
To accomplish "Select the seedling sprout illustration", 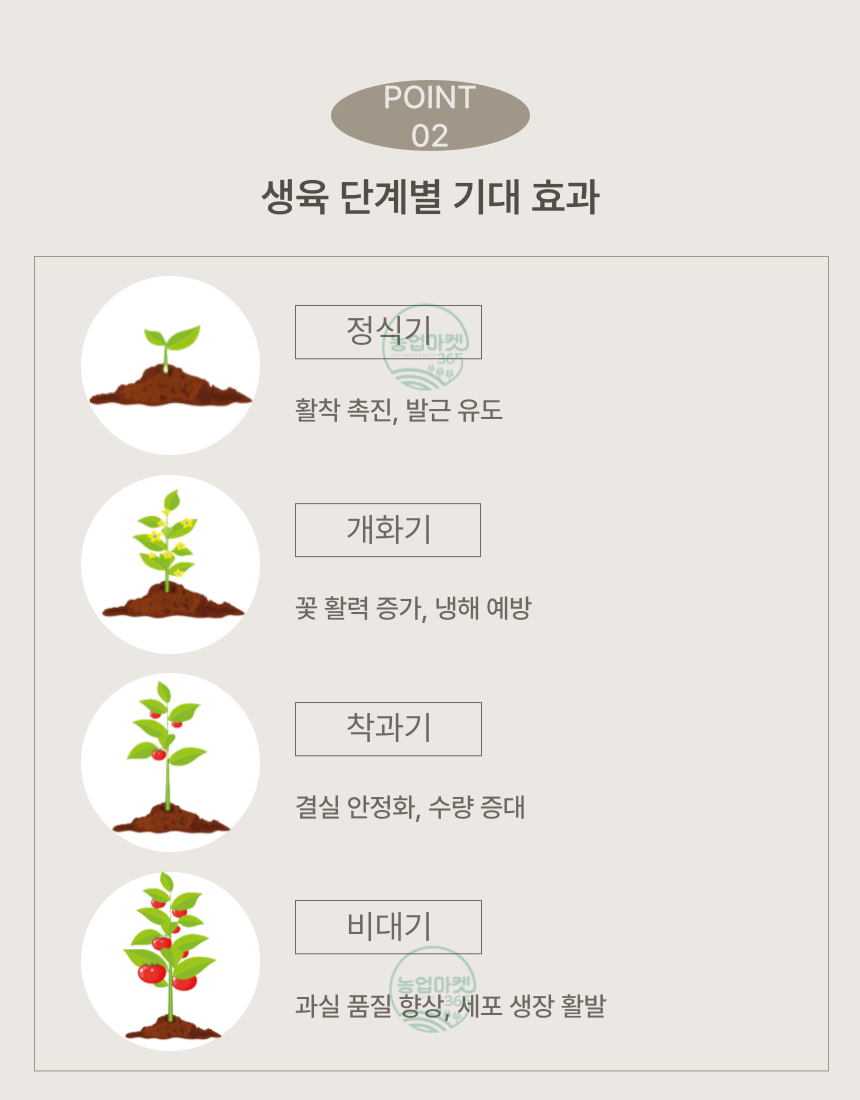I will point(170,365).
